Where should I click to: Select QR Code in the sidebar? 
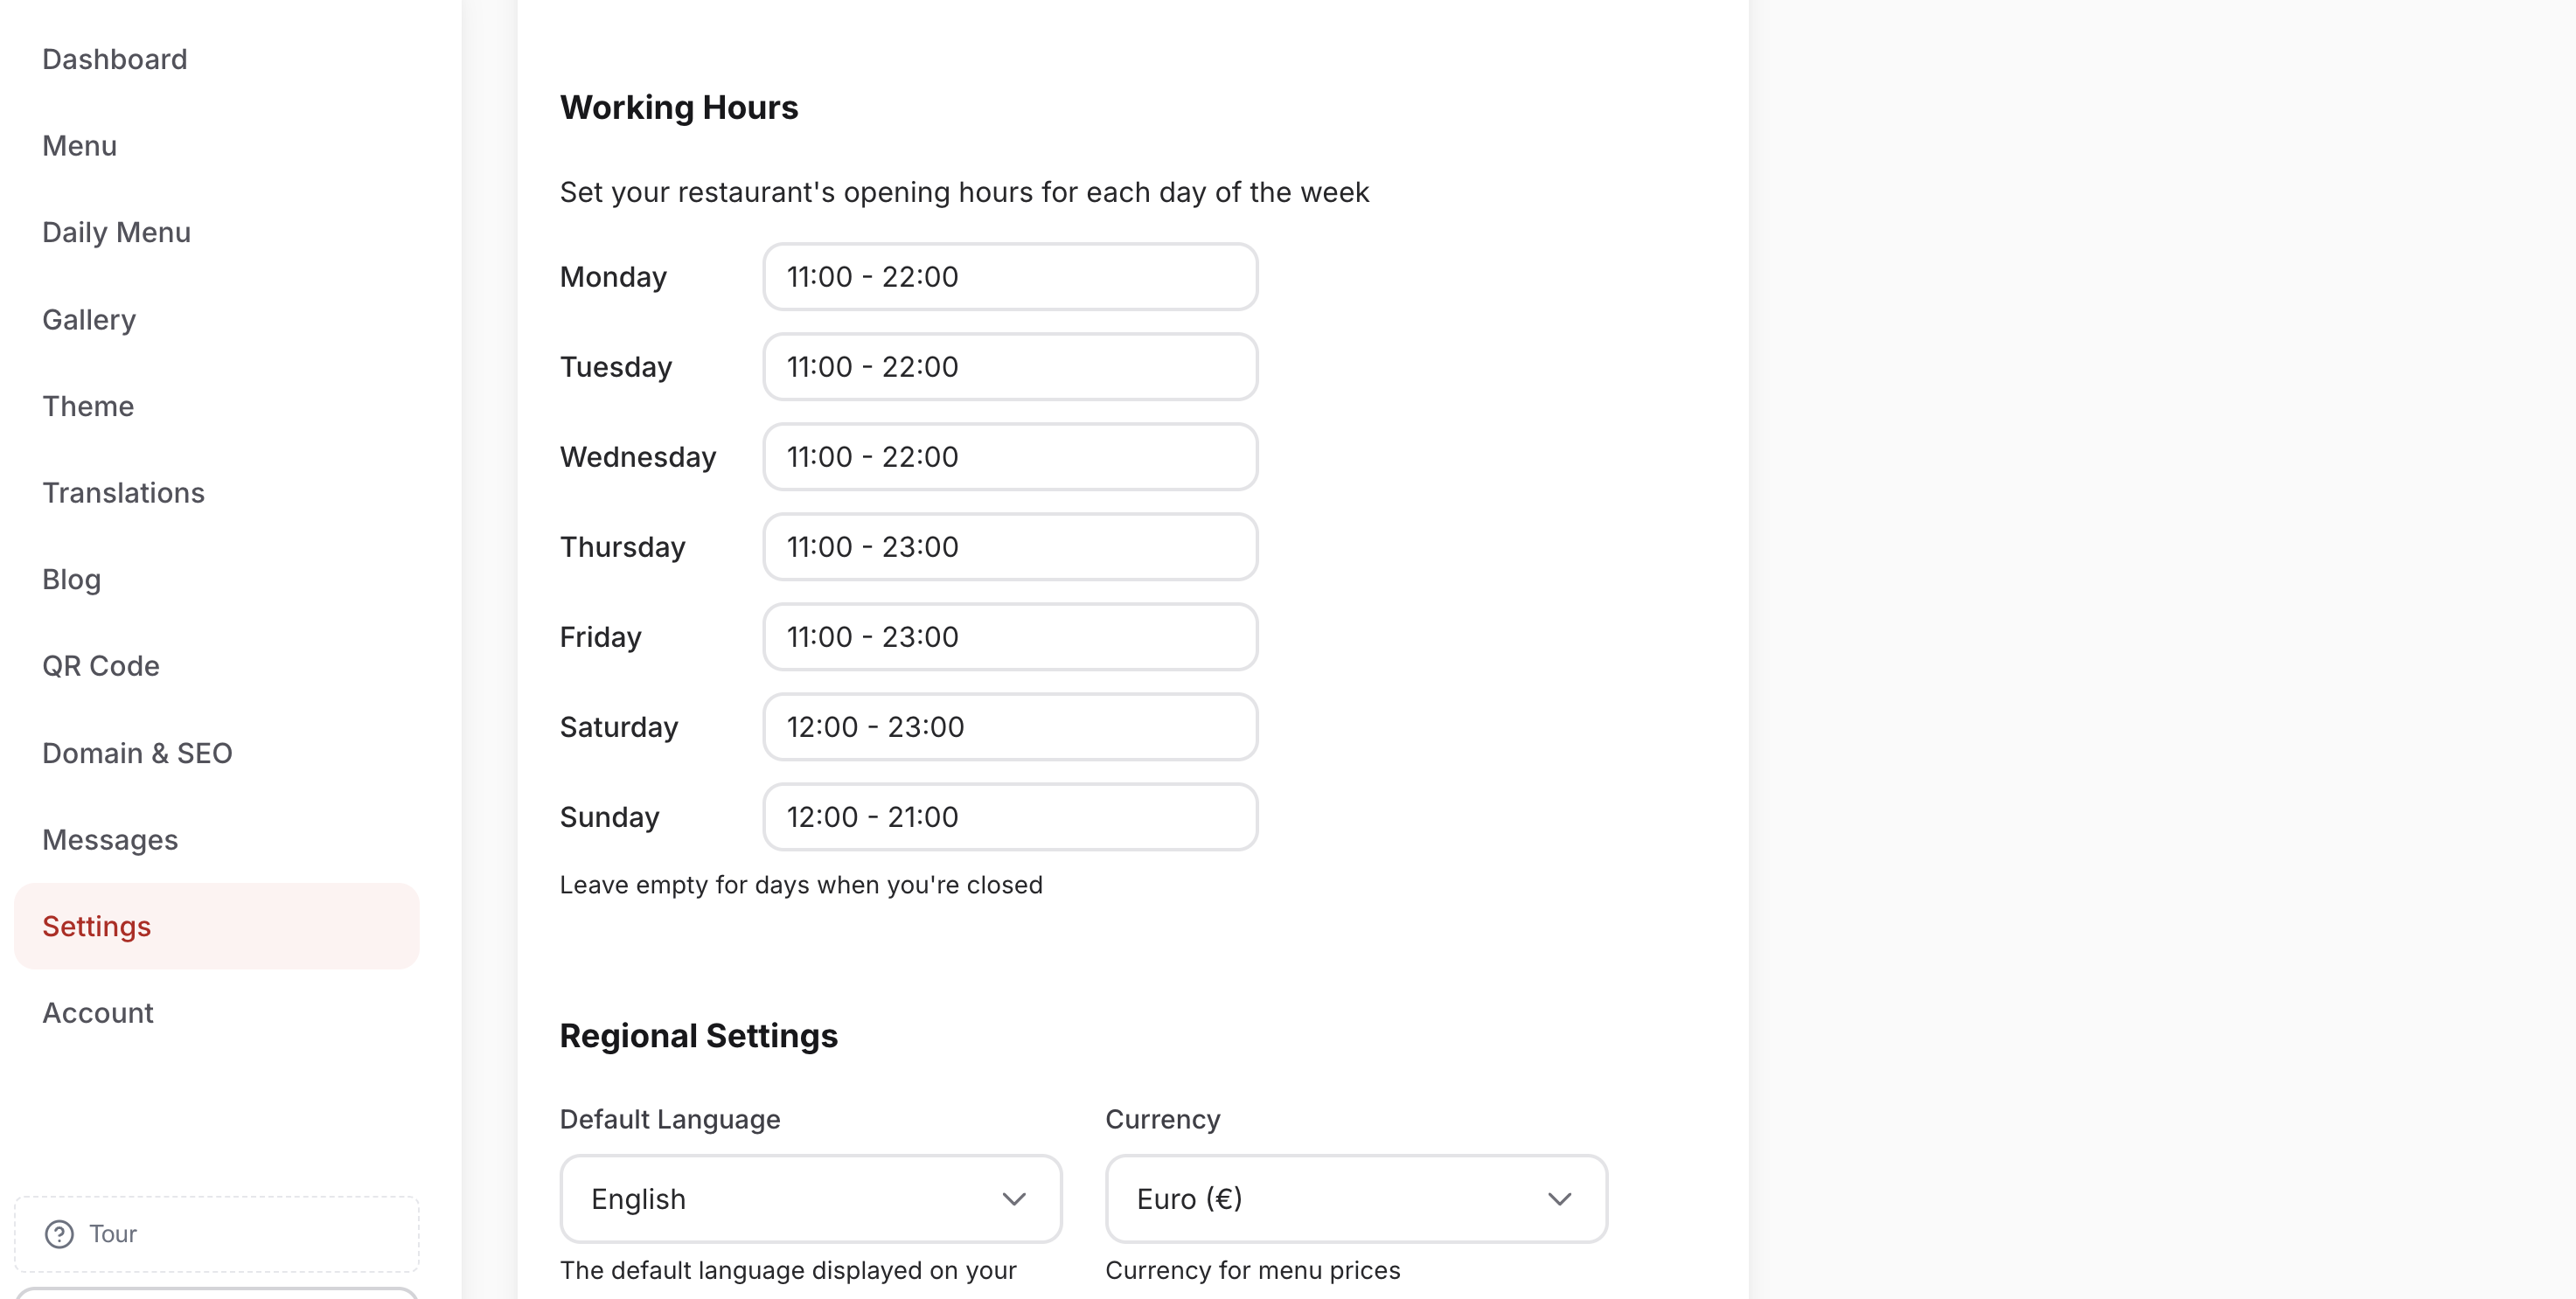[x=101, y=666]
